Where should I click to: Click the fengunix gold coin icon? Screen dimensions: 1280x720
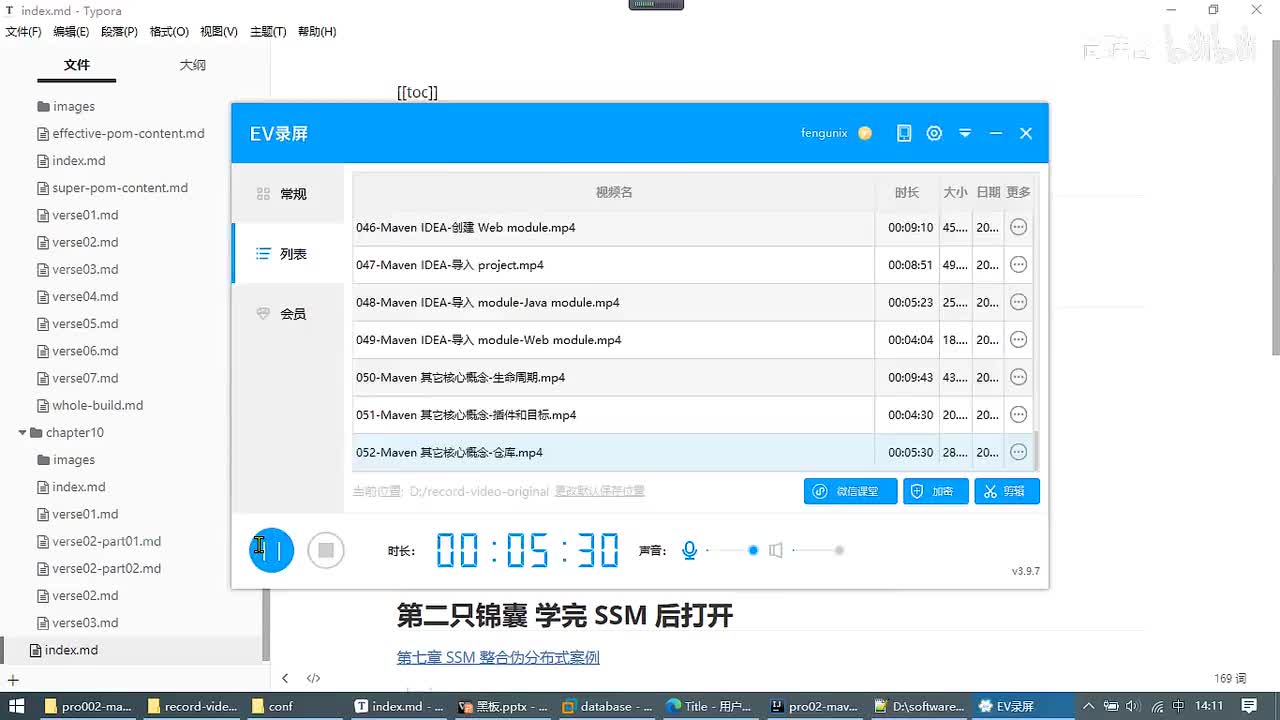pos(865,133)
